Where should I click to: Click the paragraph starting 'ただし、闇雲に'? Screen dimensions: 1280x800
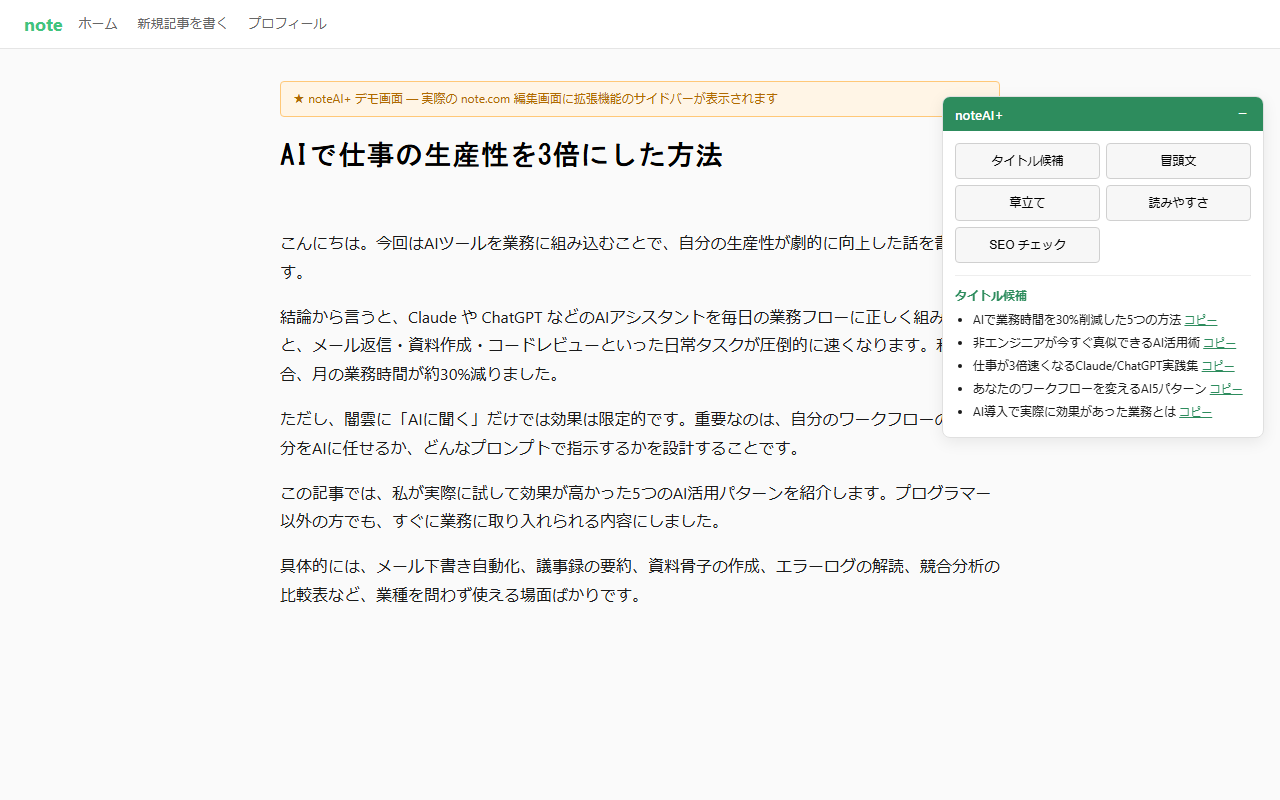[640, 433]
